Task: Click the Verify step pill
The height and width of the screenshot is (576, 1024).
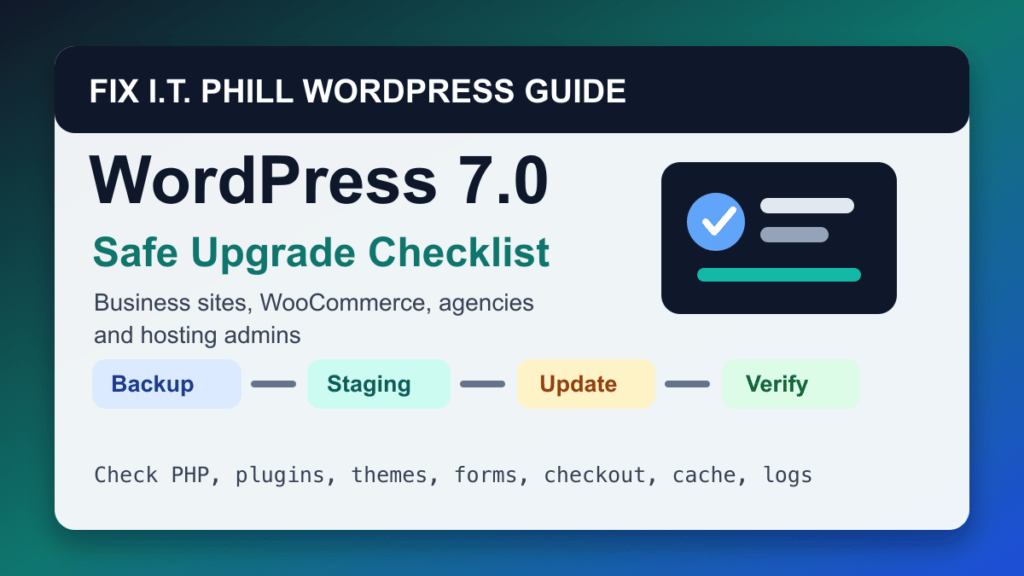Action: pos(790,384)
